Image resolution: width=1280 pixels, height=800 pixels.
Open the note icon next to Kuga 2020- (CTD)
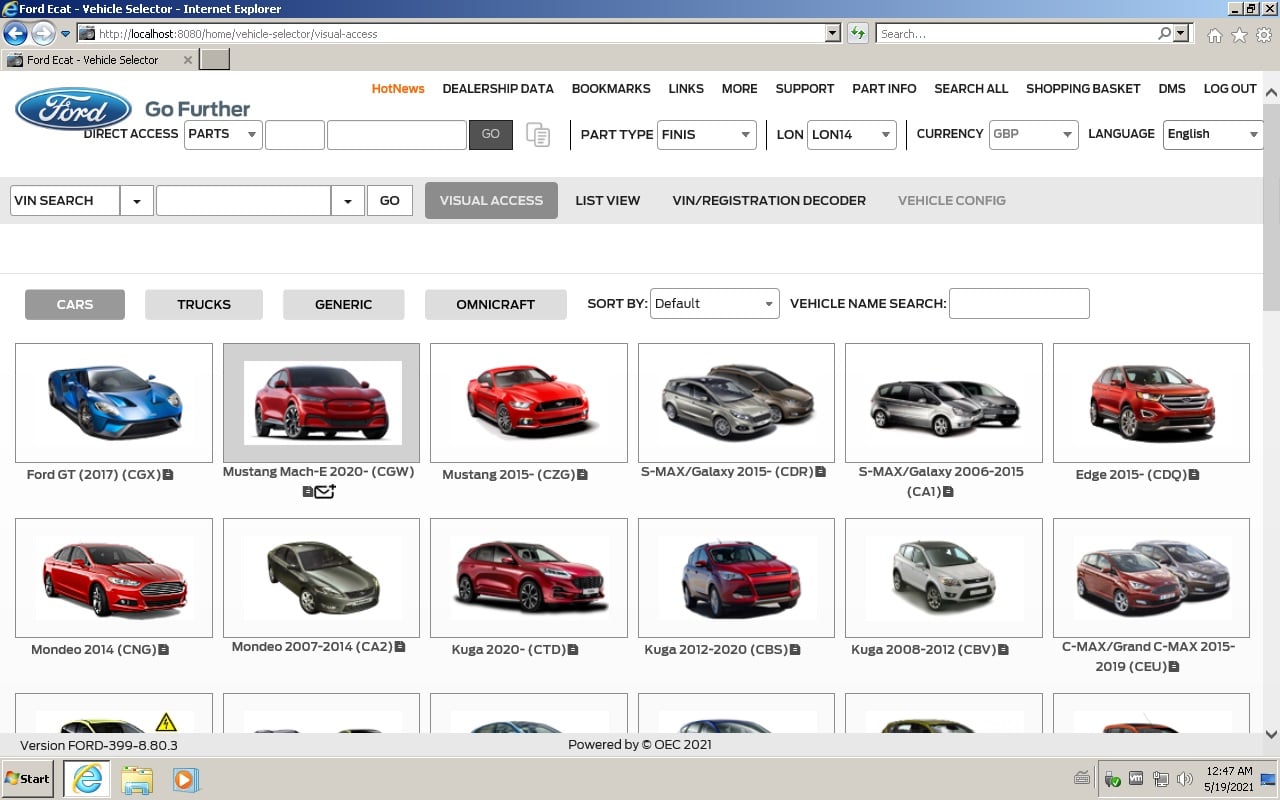point(573,650)
